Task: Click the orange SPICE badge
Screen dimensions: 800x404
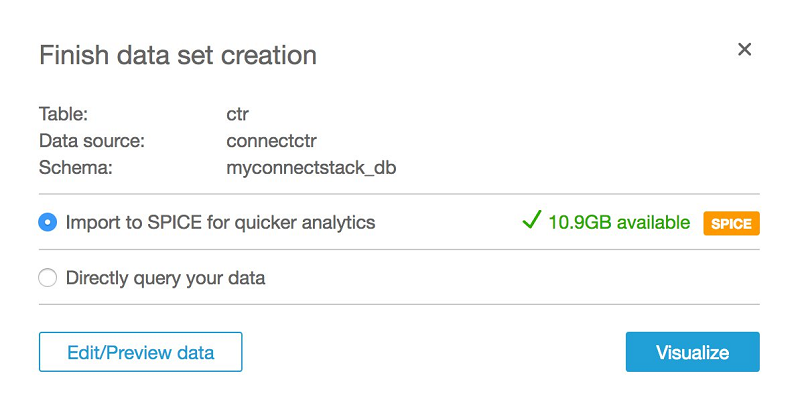Action: 731,223
